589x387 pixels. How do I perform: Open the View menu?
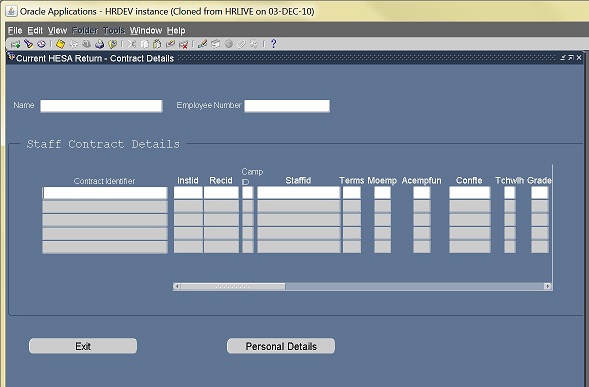coord(57,30)
